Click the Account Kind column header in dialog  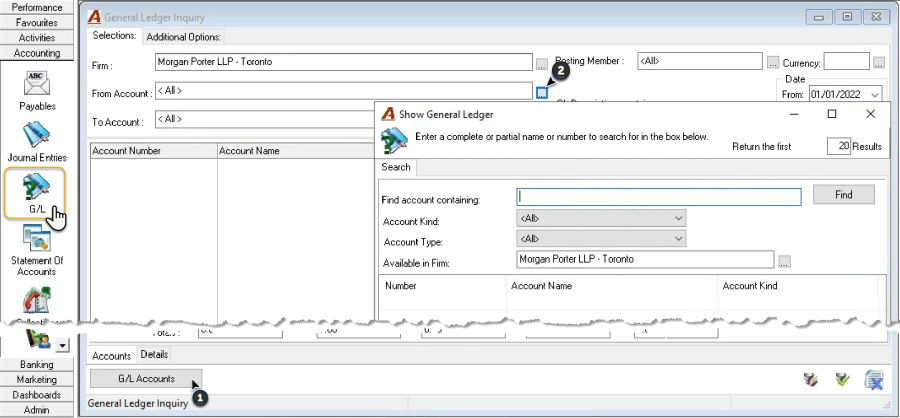coord(797,285)
